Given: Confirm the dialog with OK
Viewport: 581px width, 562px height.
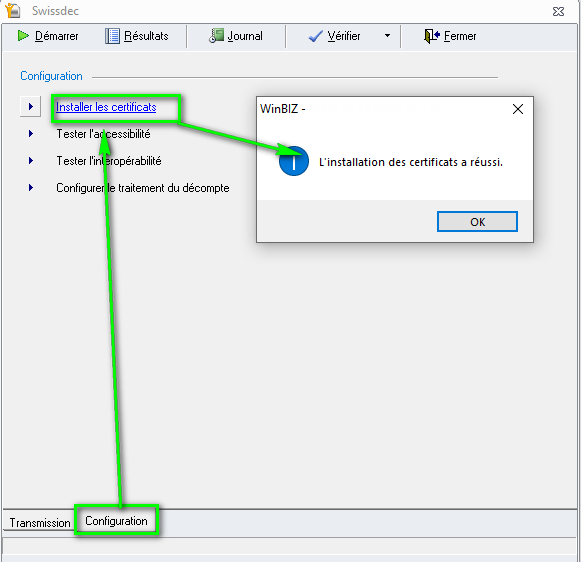Looking at the screenshot, I should point(477,222).
